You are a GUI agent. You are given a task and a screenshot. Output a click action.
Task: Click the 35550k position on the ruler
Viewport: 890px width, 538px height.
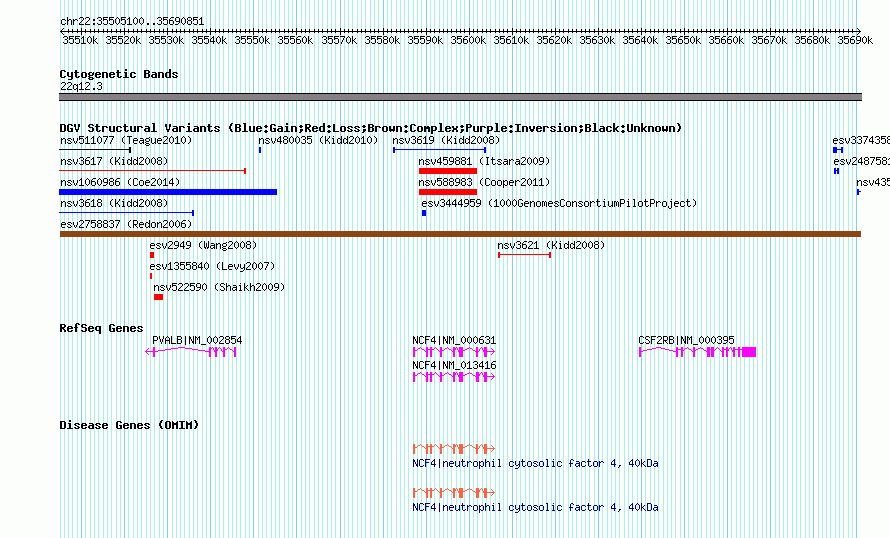[x=252, y=40]
